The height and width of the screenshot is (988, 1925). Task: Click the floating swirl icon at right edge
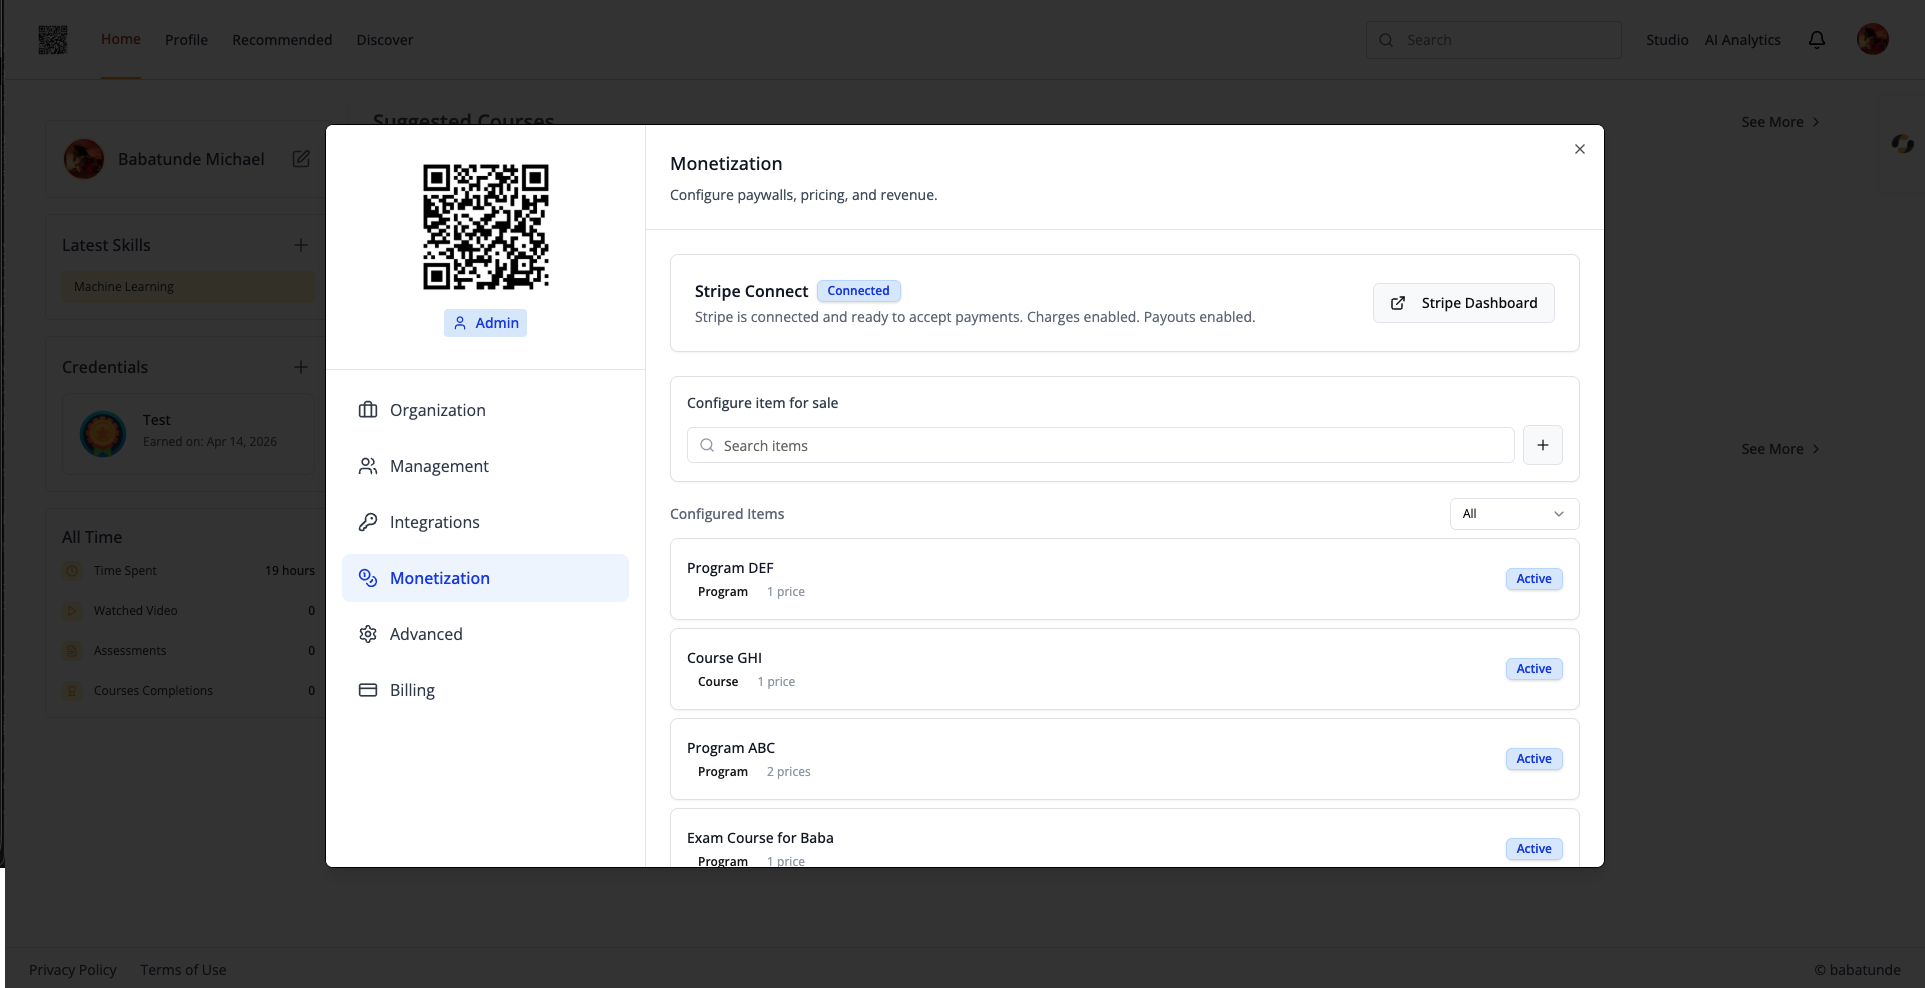tap(1903, 144)
